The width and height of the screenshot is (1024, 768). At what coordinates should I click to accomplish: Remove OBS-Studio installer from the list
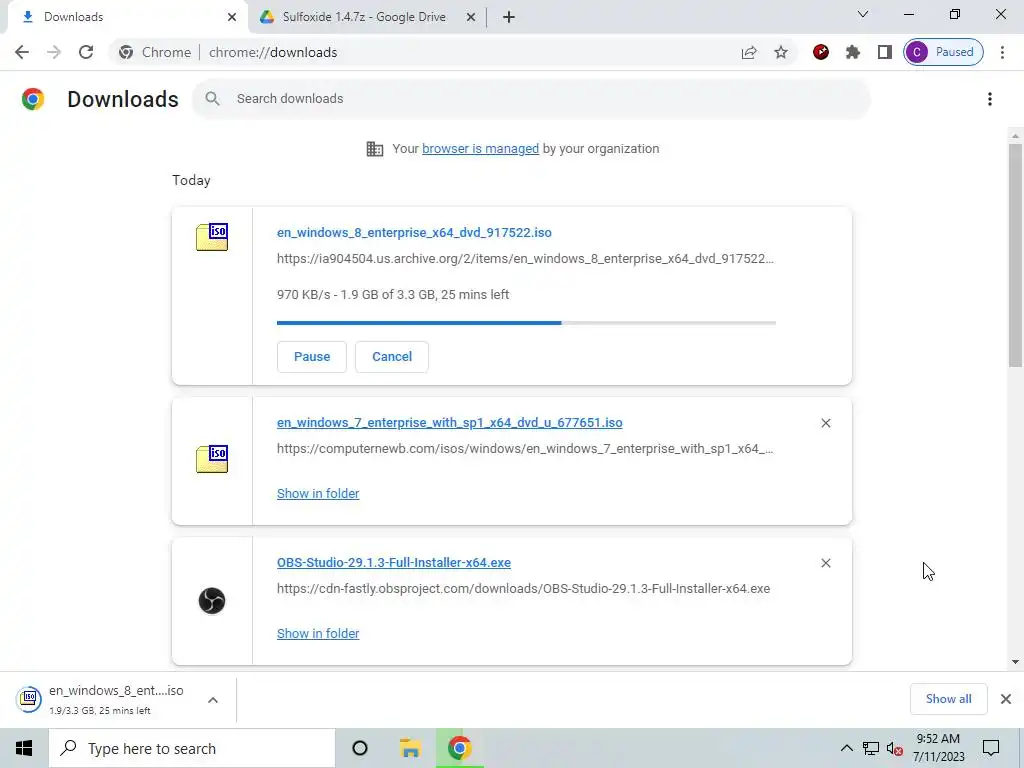coord(825,563)
